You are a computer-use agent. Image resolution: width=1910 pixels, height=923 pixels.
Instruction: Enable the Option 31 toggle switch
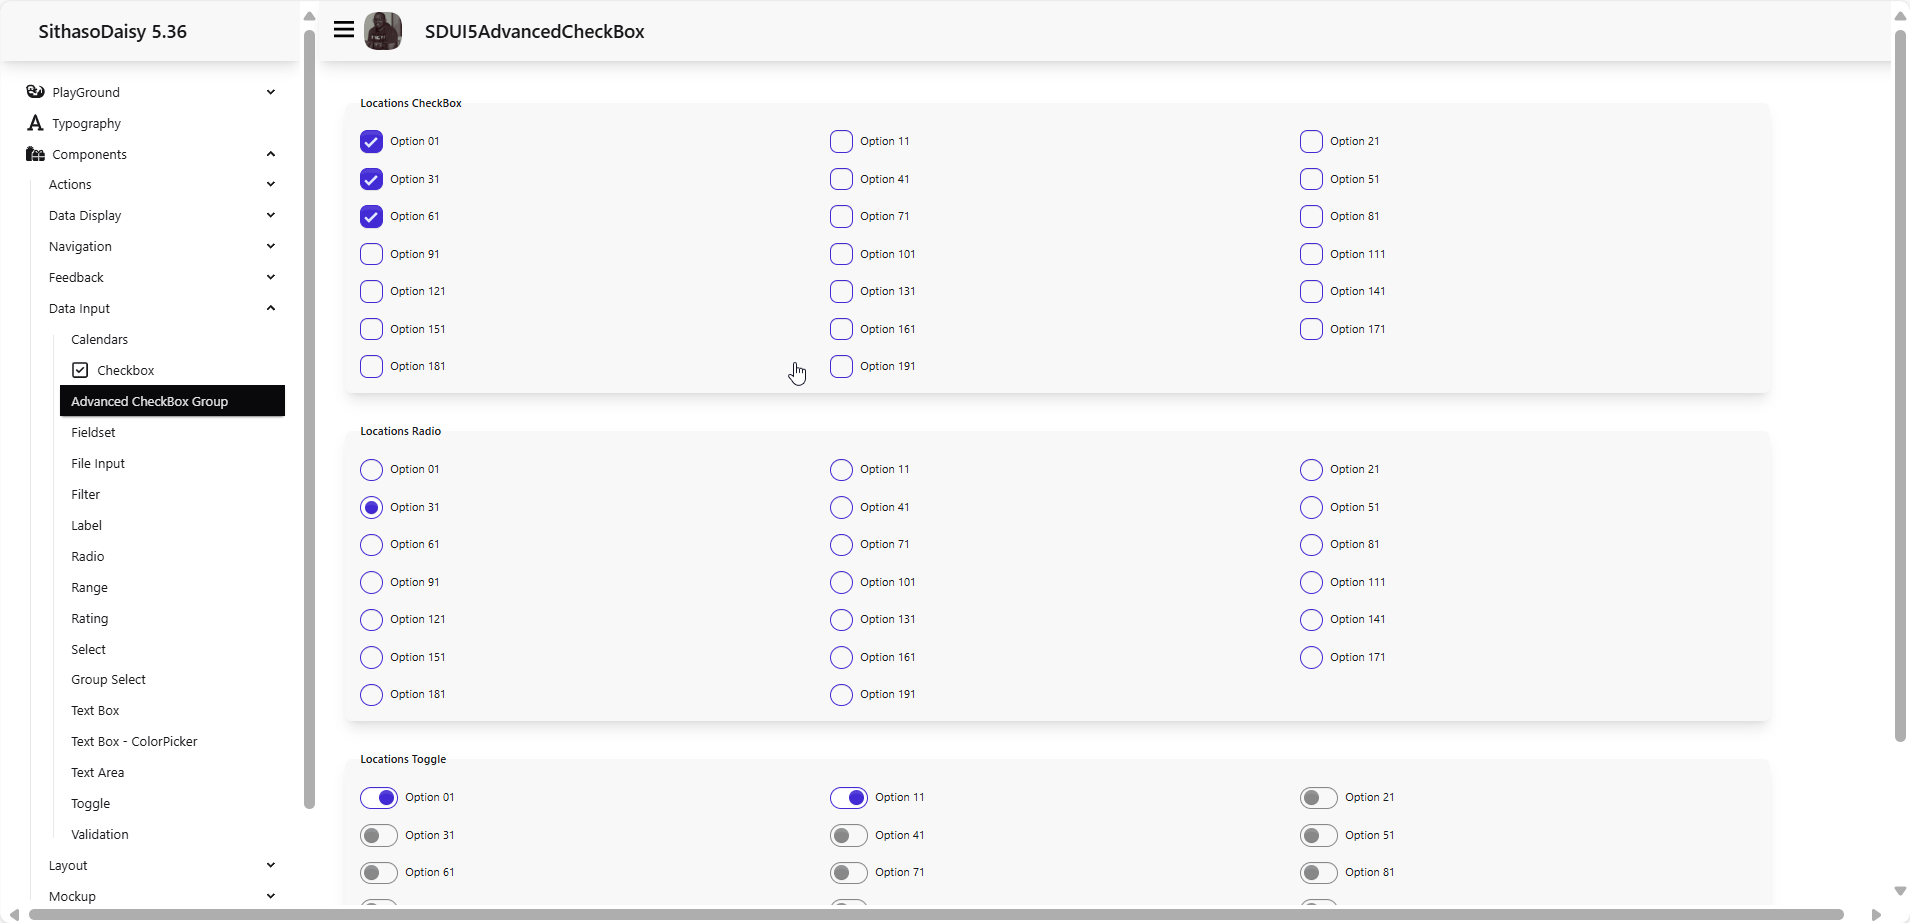[379, 835]
